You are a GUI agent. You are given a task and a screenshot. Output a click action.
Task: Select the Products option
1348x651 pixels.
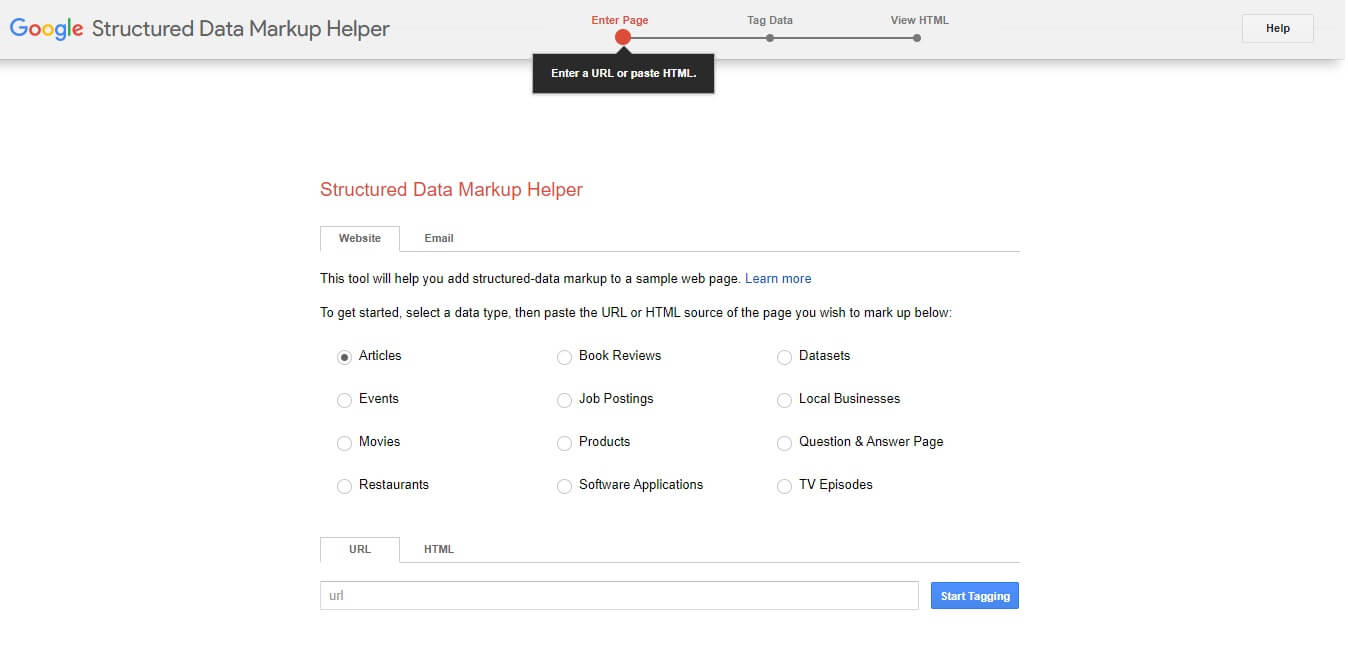564,442
